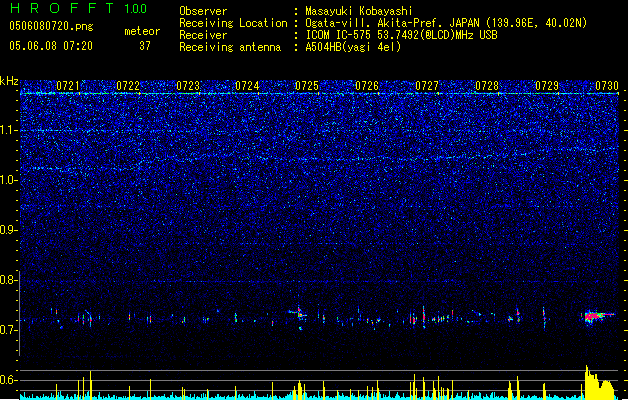Screen dimensions: 629x400
Task: Click observer name Masayuki Kobayashi
Action: [x=359, y=11]
